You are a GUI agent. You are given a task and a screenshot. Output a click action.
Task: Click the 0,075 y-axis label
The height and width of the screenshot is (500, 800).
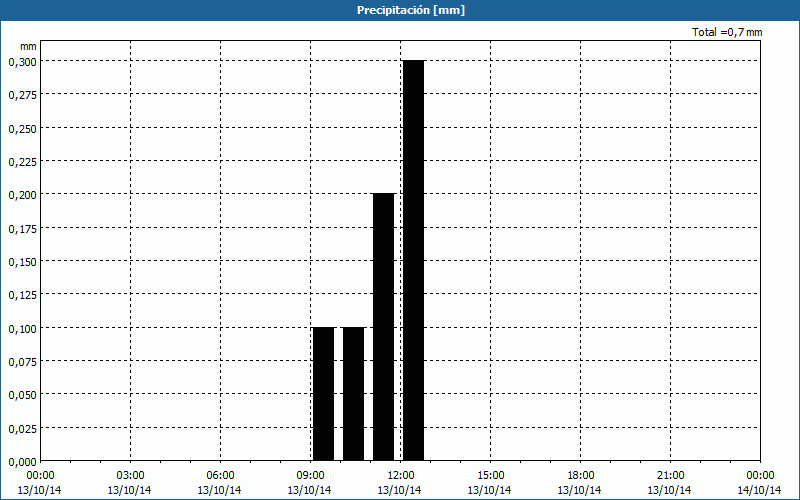22,362
